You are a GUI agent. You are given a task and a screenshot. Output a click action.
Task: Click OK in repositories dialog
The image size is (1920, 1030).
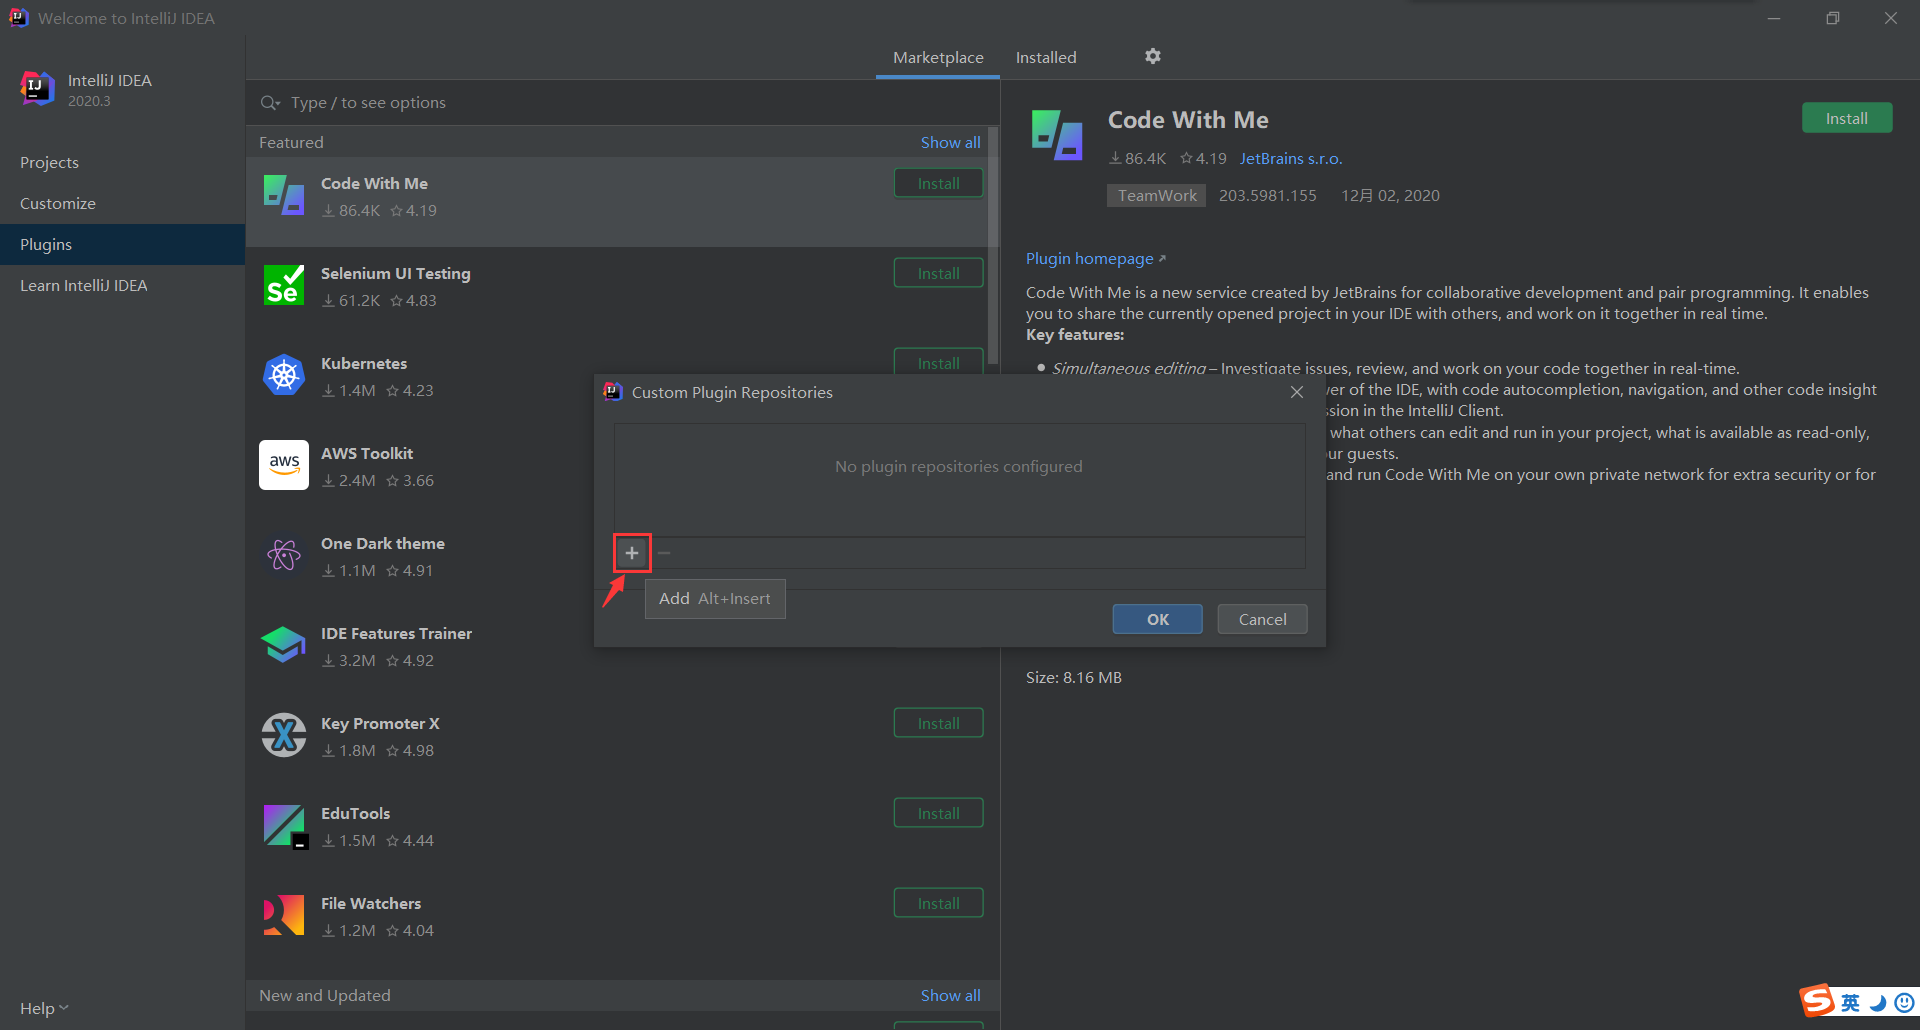(1157, 619)
